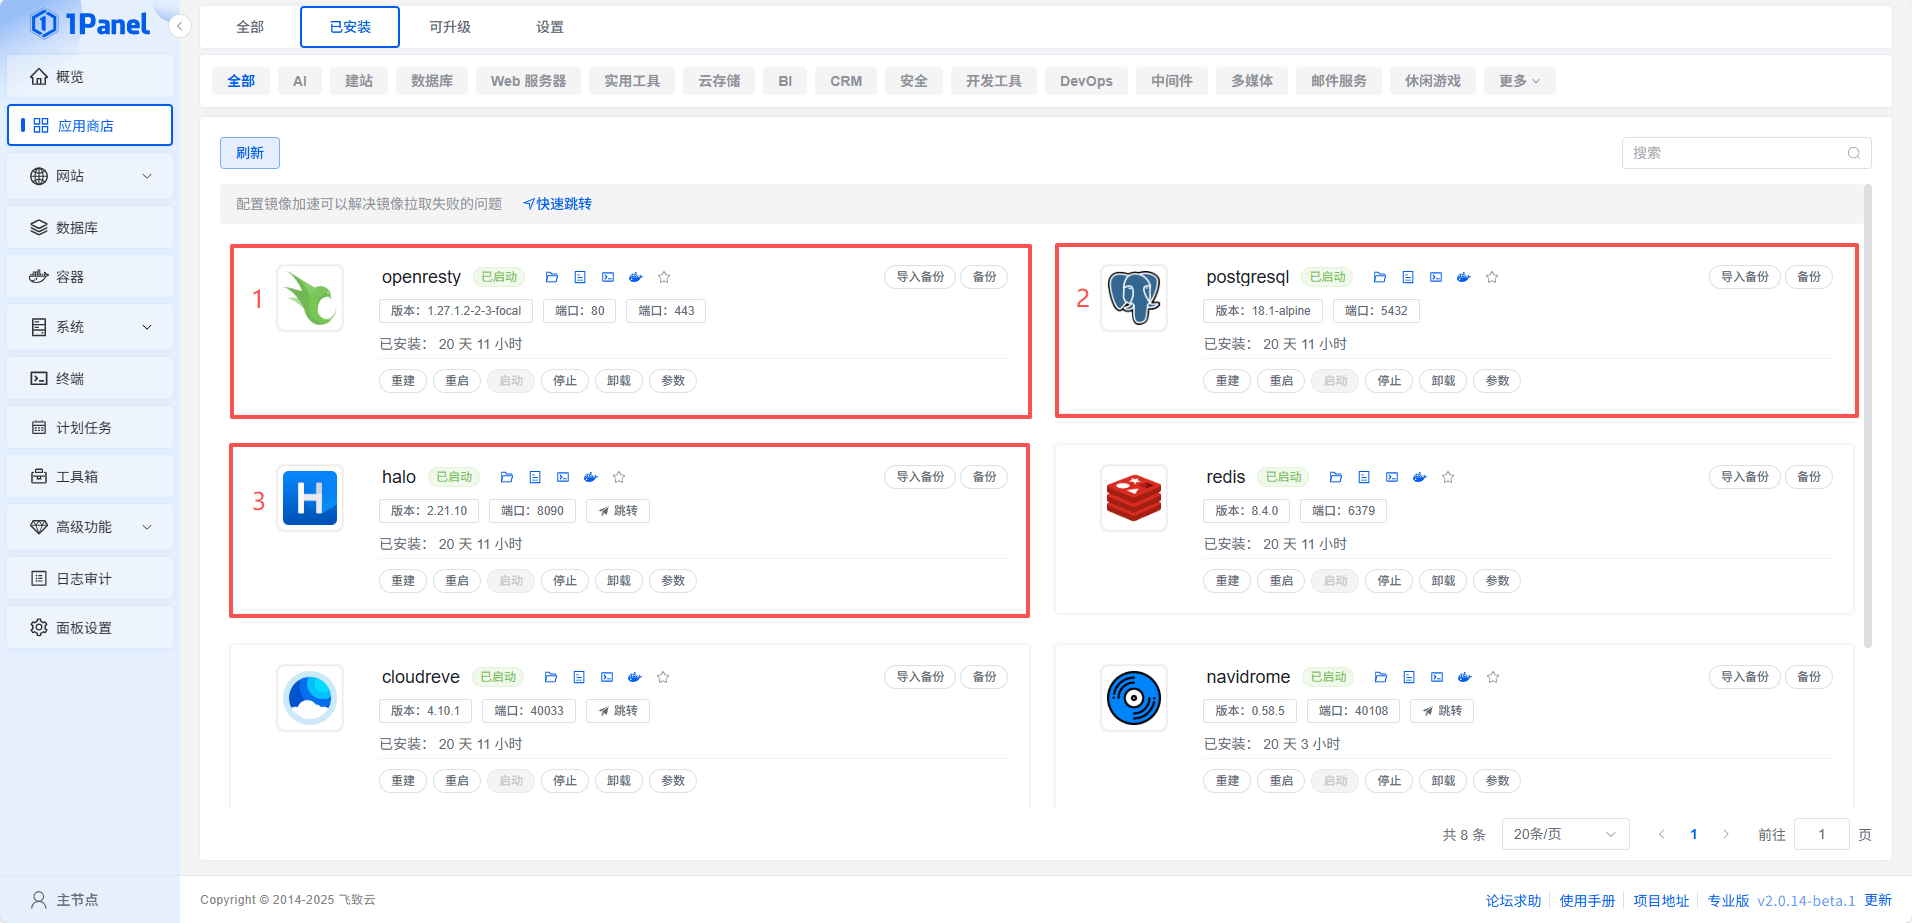The image size is (1912, 923).
Task: Click the Docker whale icon for cloudreve
Action: point(634,677)
